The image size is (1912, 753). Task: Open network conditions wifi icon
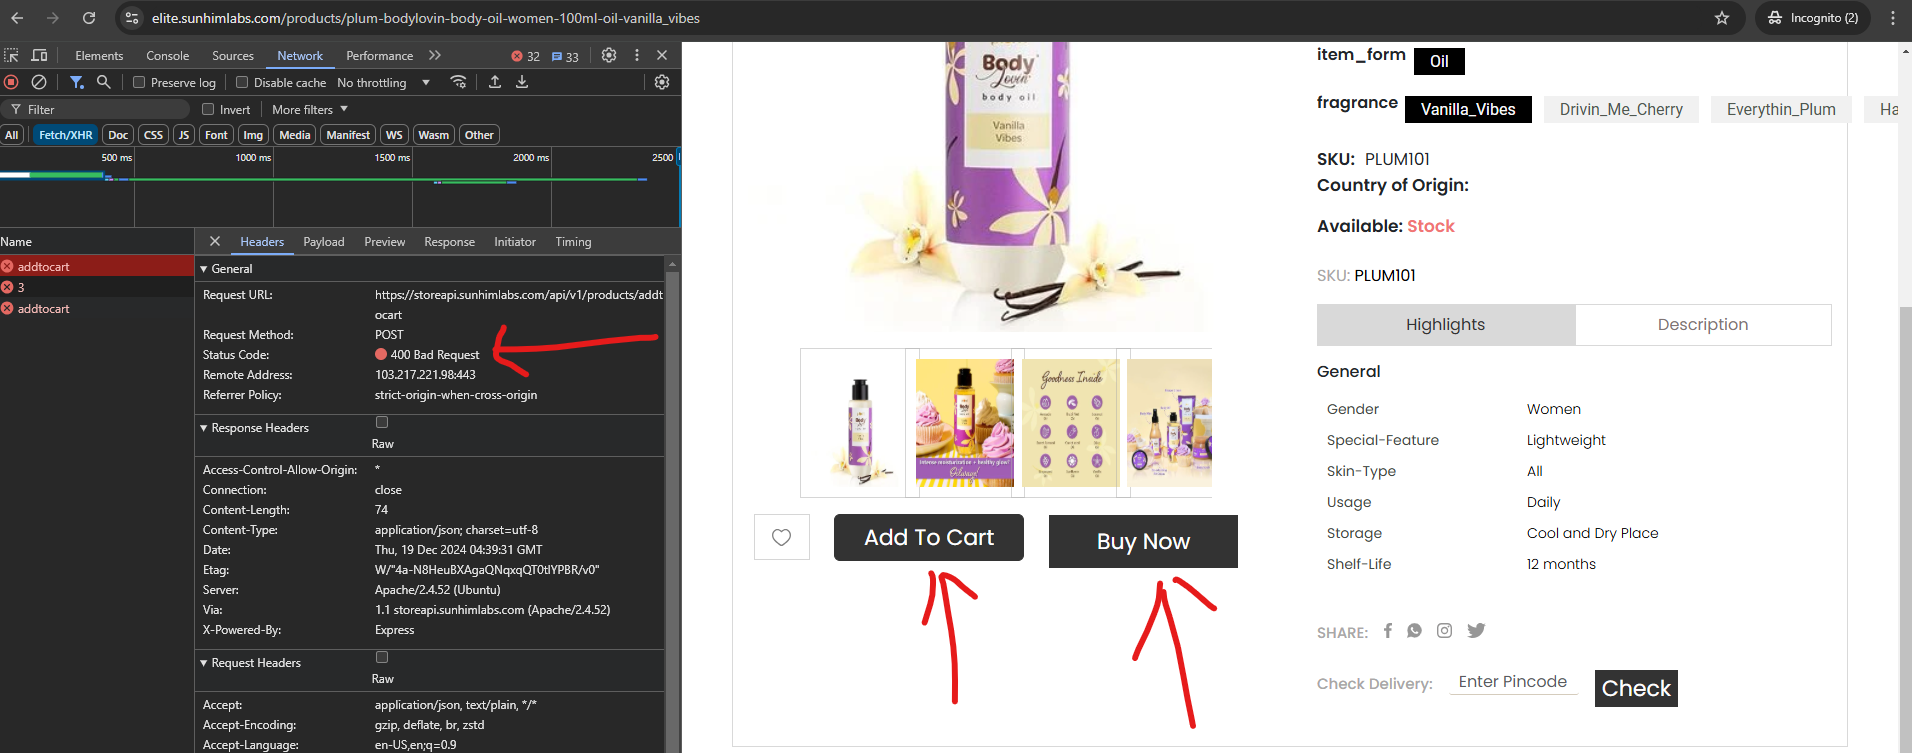(459, 82)
